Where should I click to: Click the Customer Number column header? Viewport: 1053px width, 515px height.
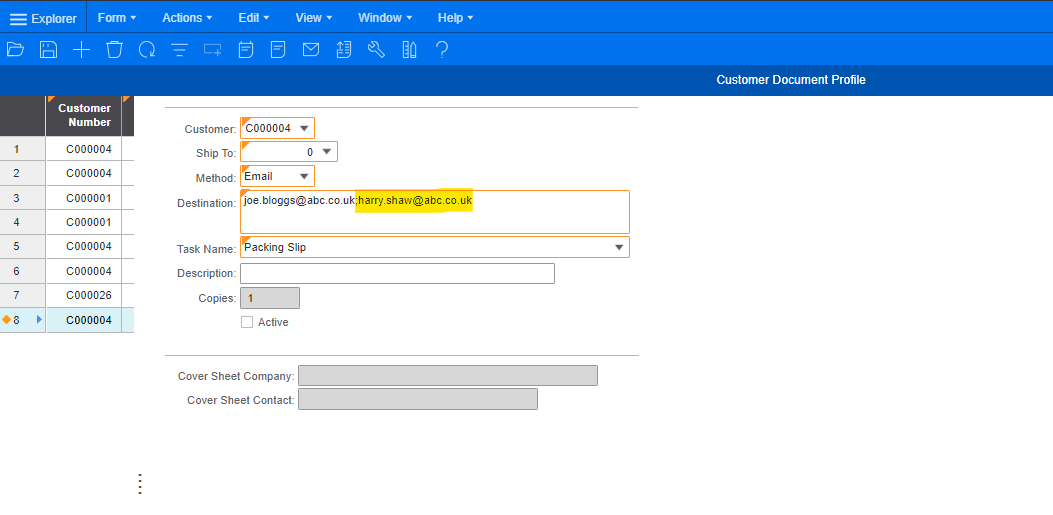pos(84,115)
